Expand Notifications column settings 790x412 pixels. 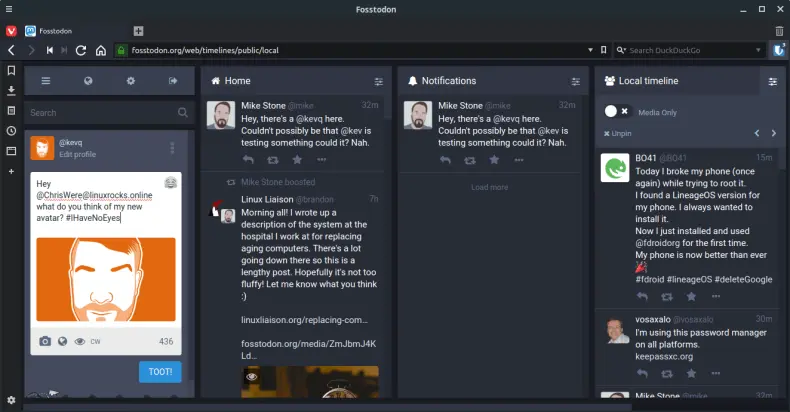click(x=575, y=81)
